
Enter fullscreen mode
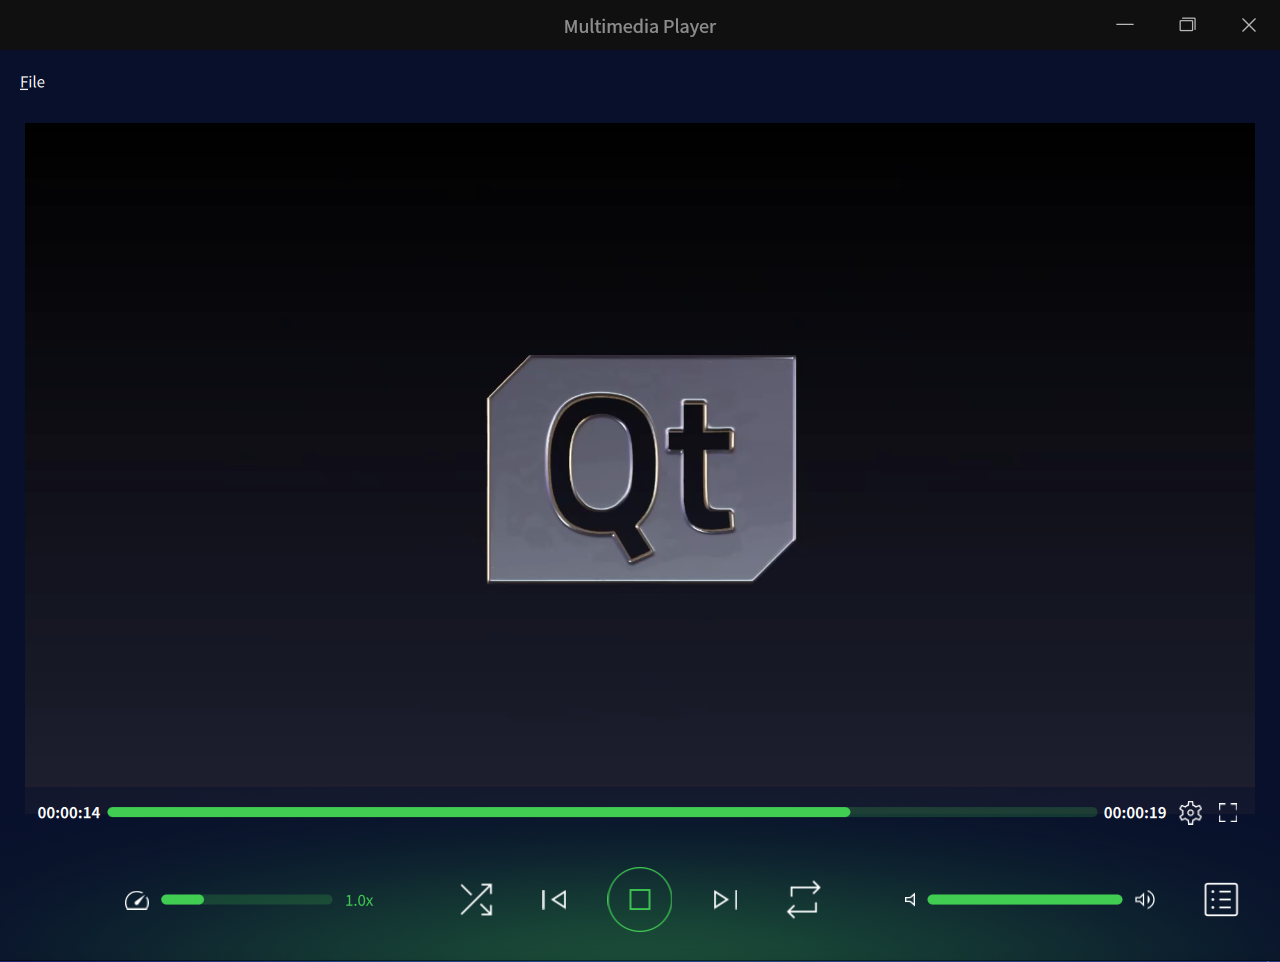coord(1228,813)
